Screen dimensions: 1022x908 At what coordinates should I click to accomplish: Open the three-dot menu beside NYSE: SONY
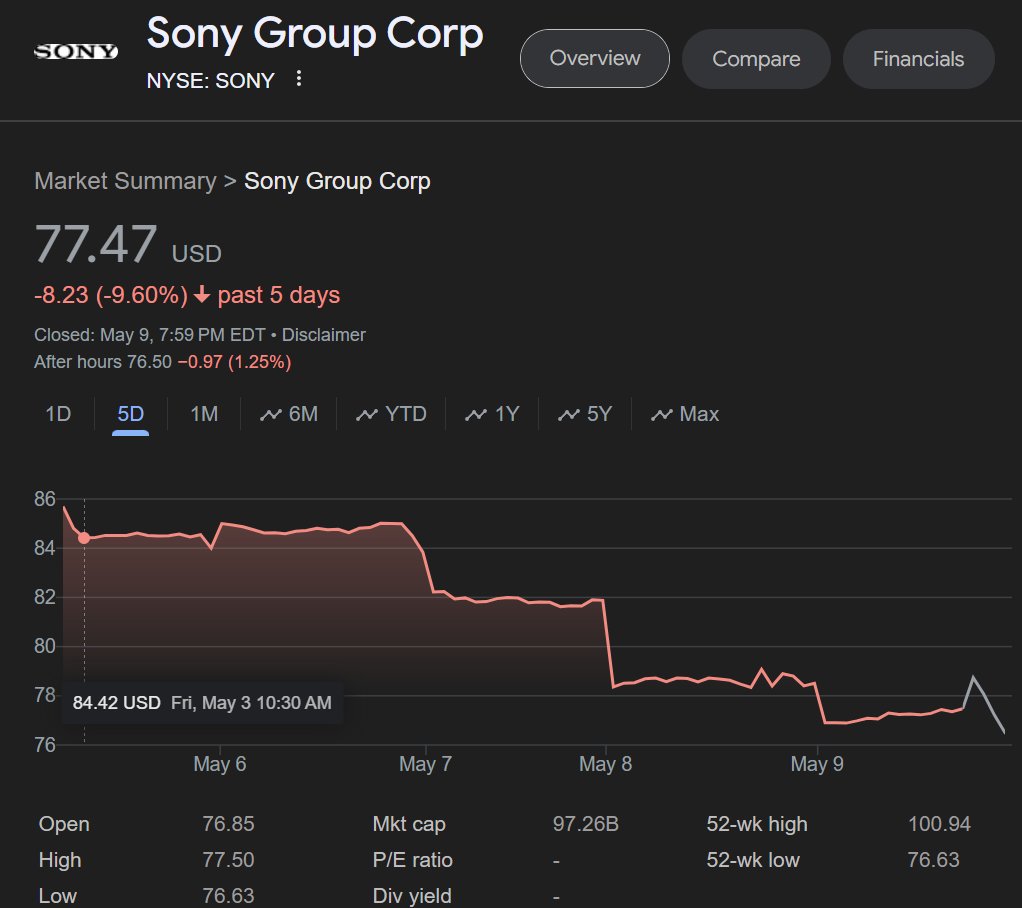coord(299,79)
